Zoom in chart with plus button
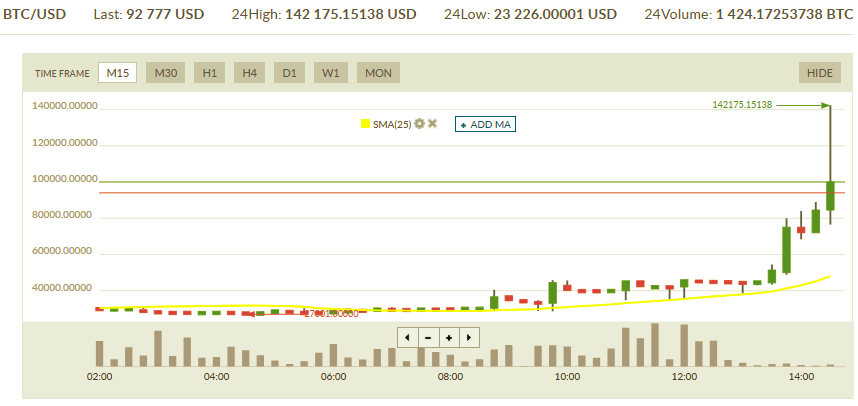This screenshot has width=858, height=406. point(449,337)
